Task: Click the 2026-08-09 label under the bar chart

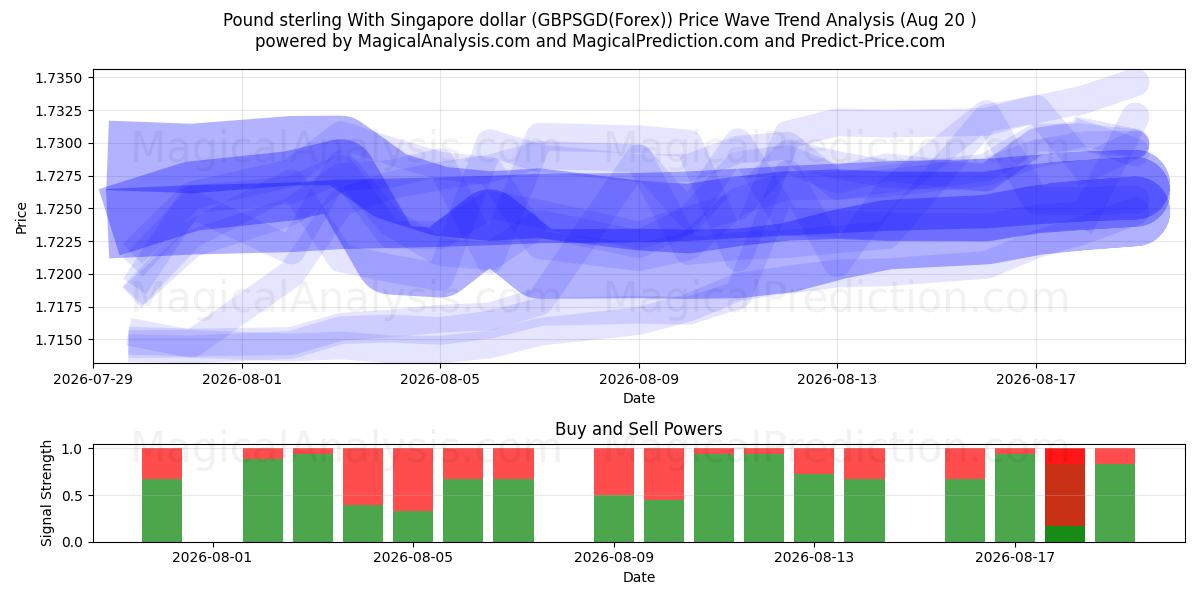Action: (614, 558)
